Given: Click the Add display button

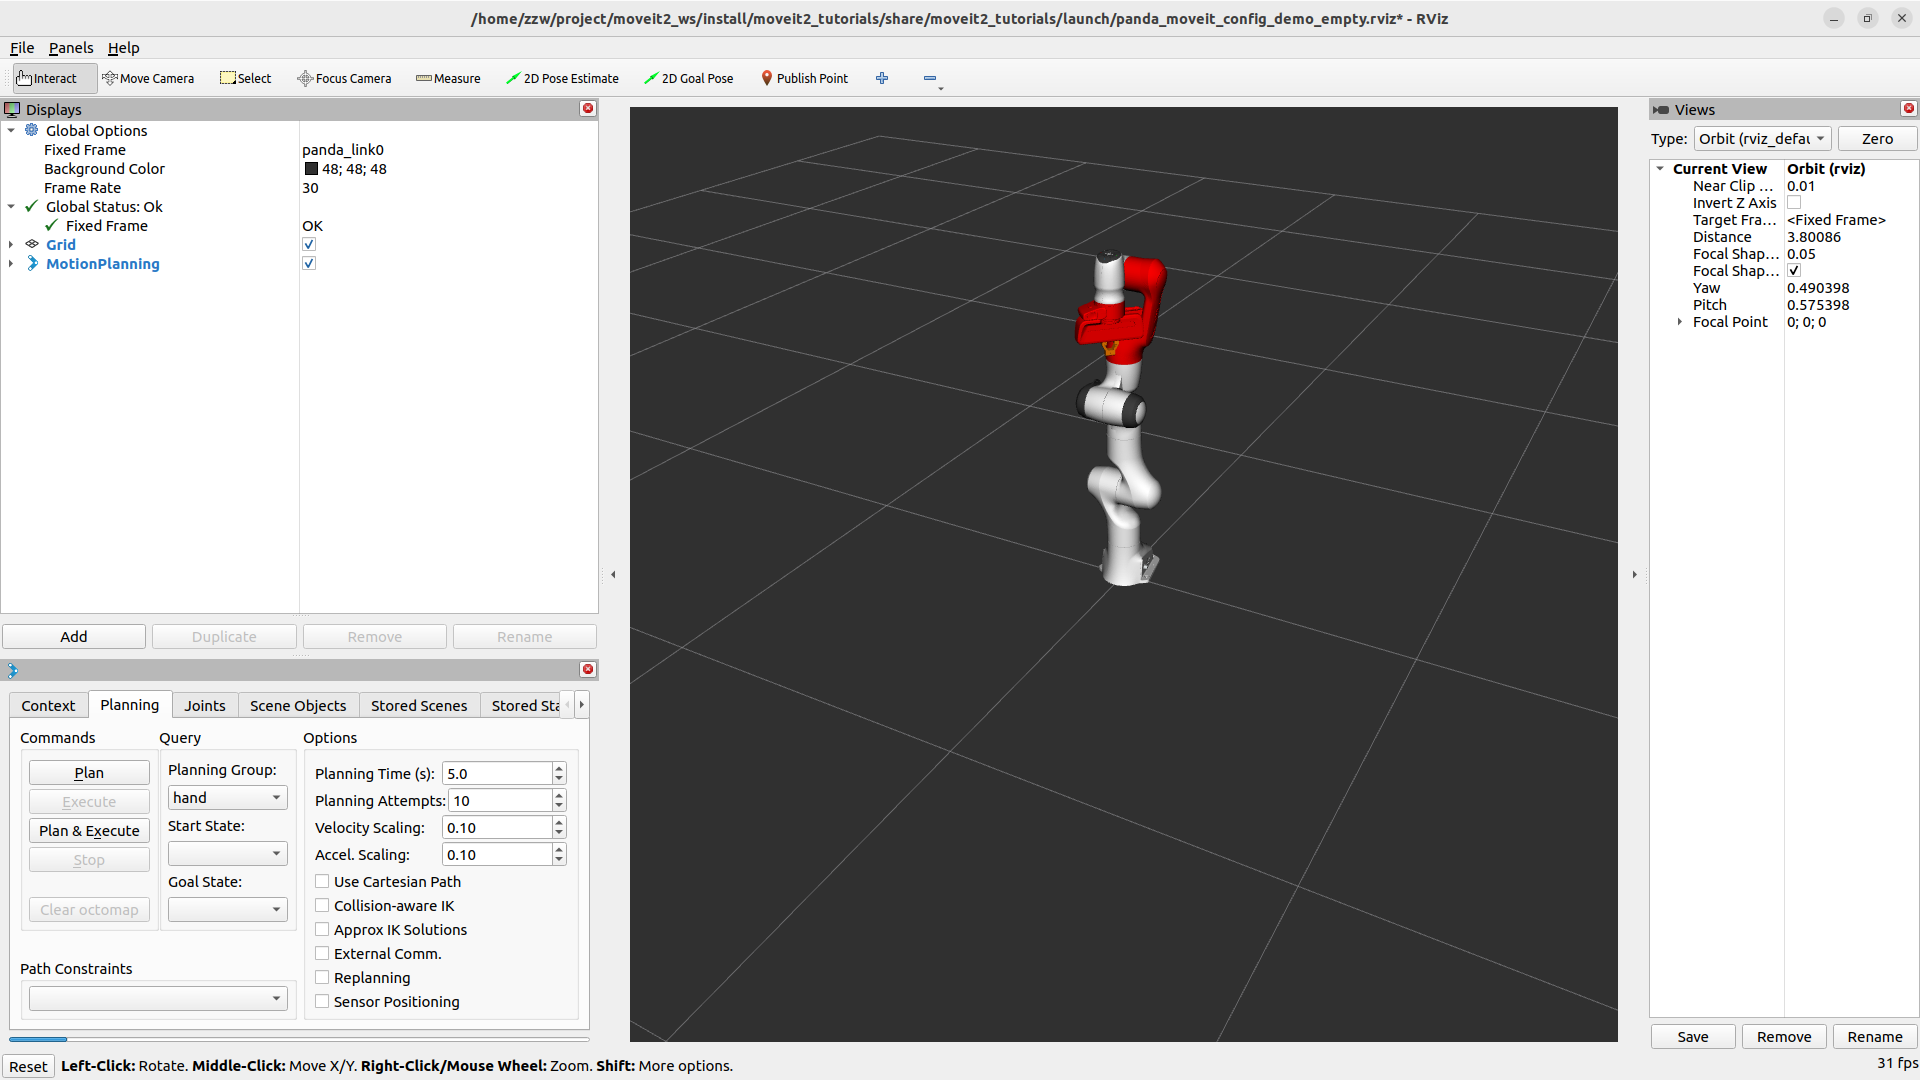Looking at the screenshot, I should (x=74, y=637).
